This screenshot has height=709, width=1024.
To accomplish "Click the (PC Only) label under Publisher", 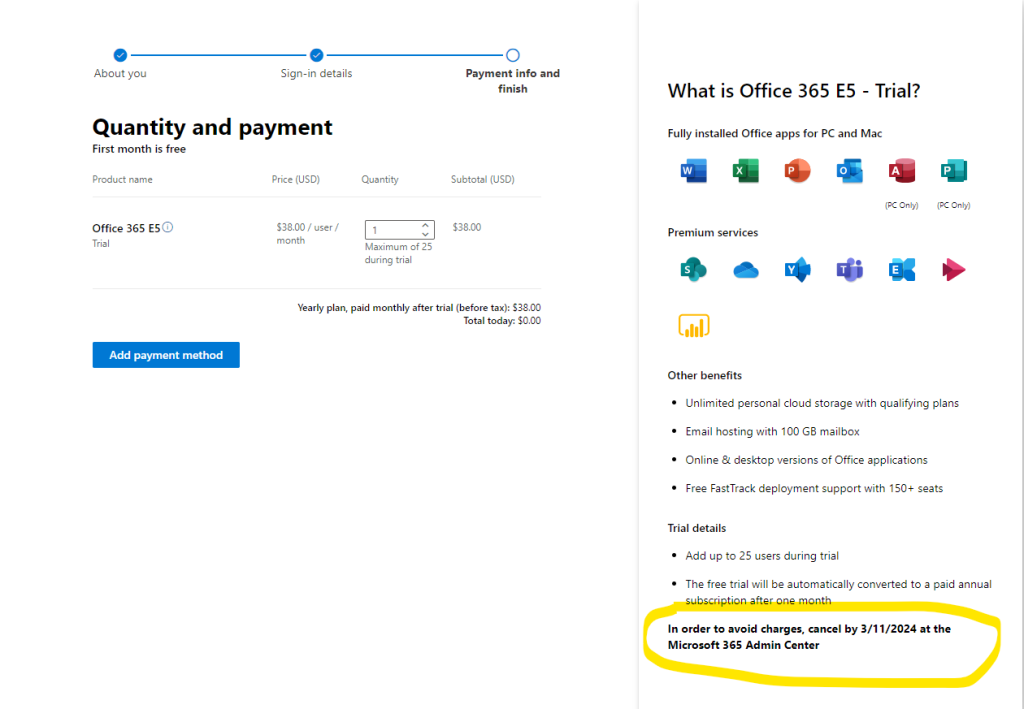I will point(953,205).
